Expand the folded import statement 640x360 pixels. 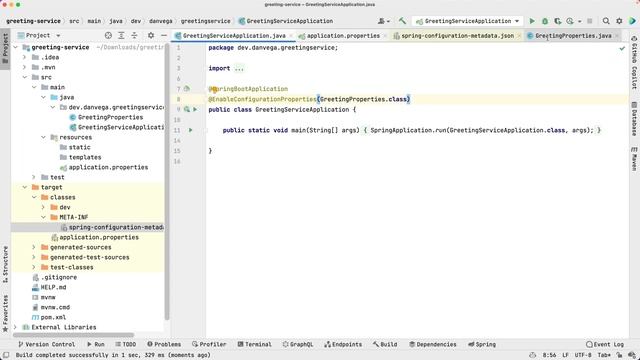pos(239,69)
